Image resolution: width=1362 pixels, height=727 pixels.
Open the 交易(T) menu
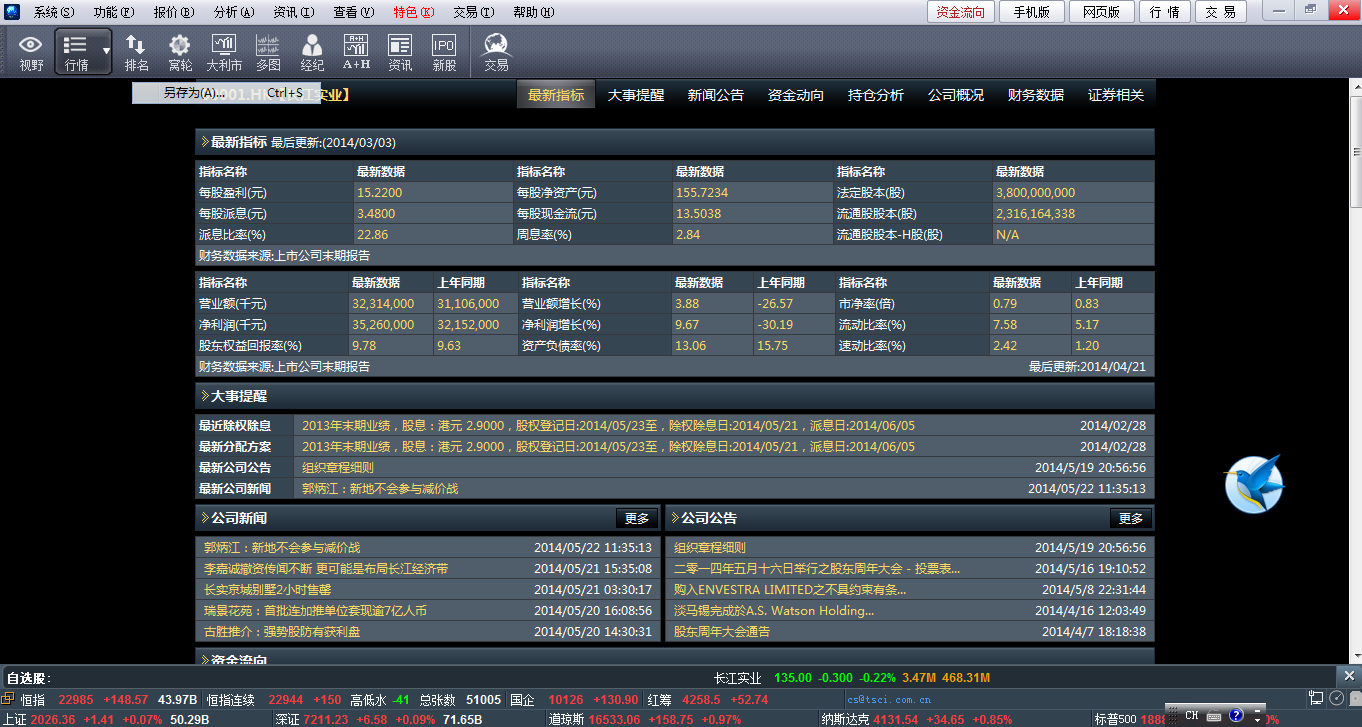(x=474, y=12)
